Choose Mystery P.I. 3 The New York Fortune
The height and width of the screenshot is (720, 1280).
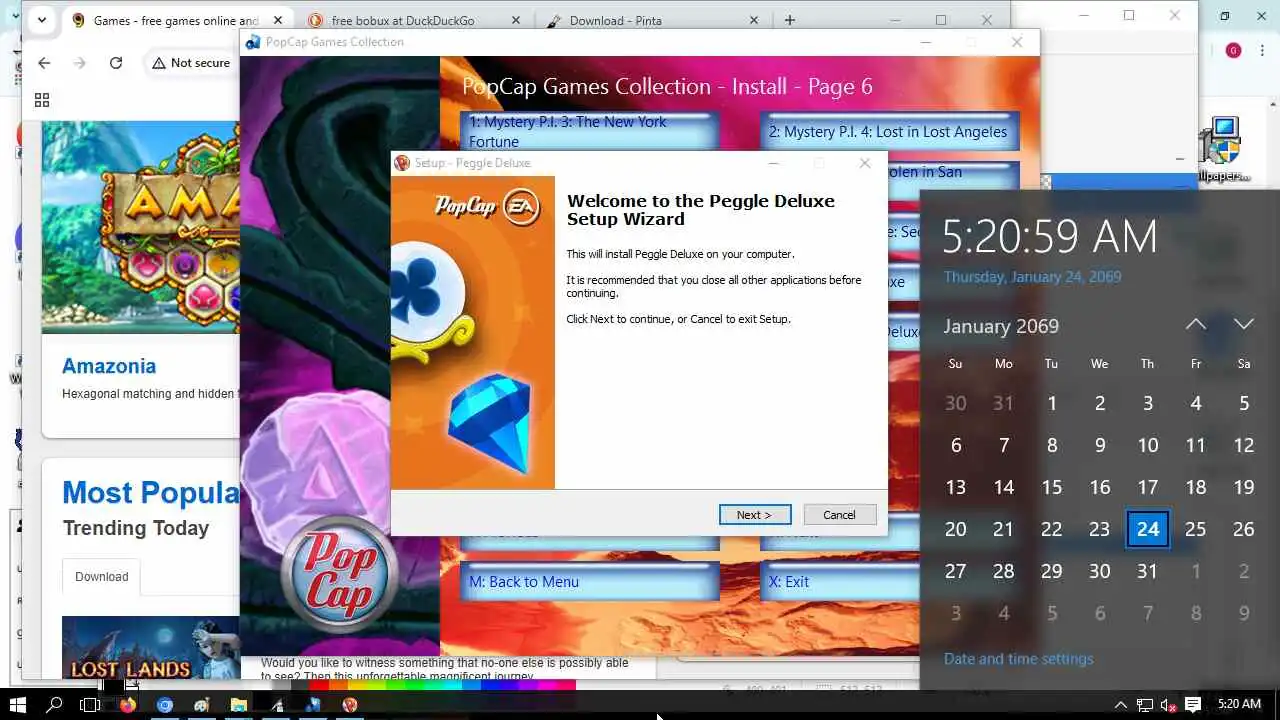[589, 131]
